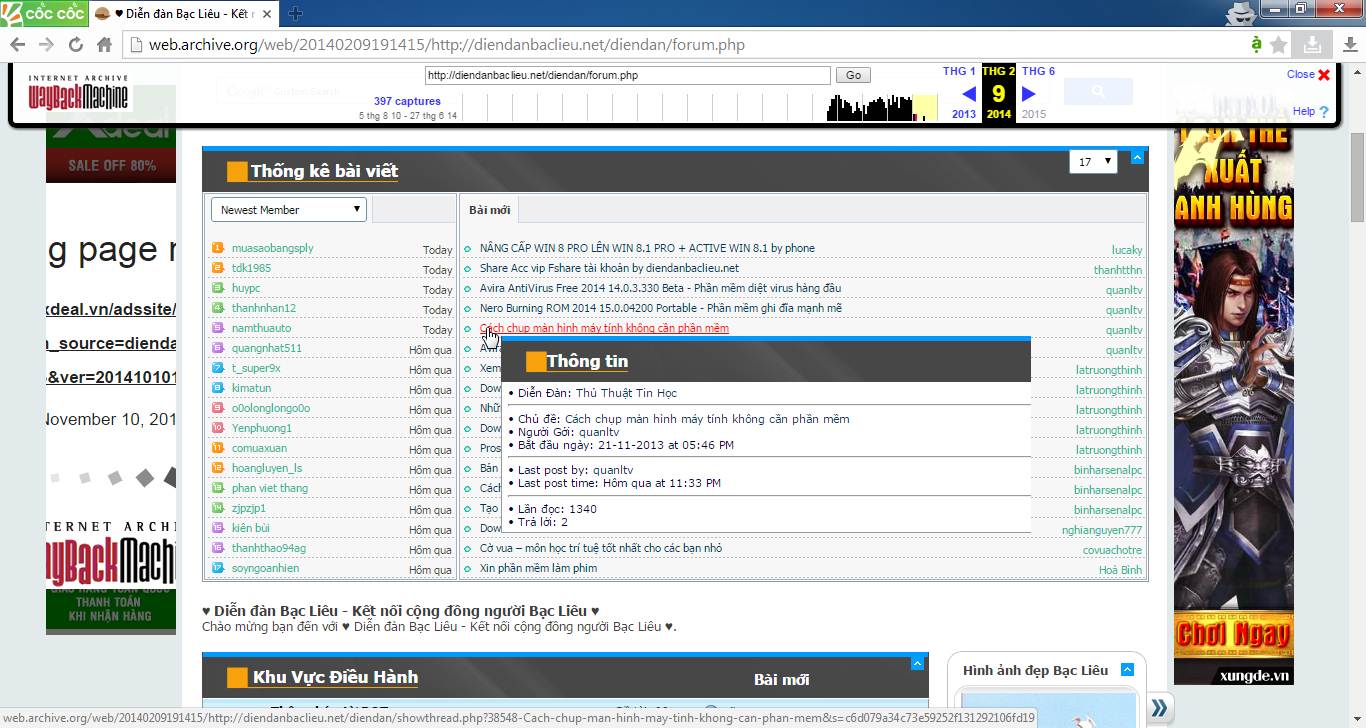
Task: Click the Wayback URL input field
Action: (627, 75)
